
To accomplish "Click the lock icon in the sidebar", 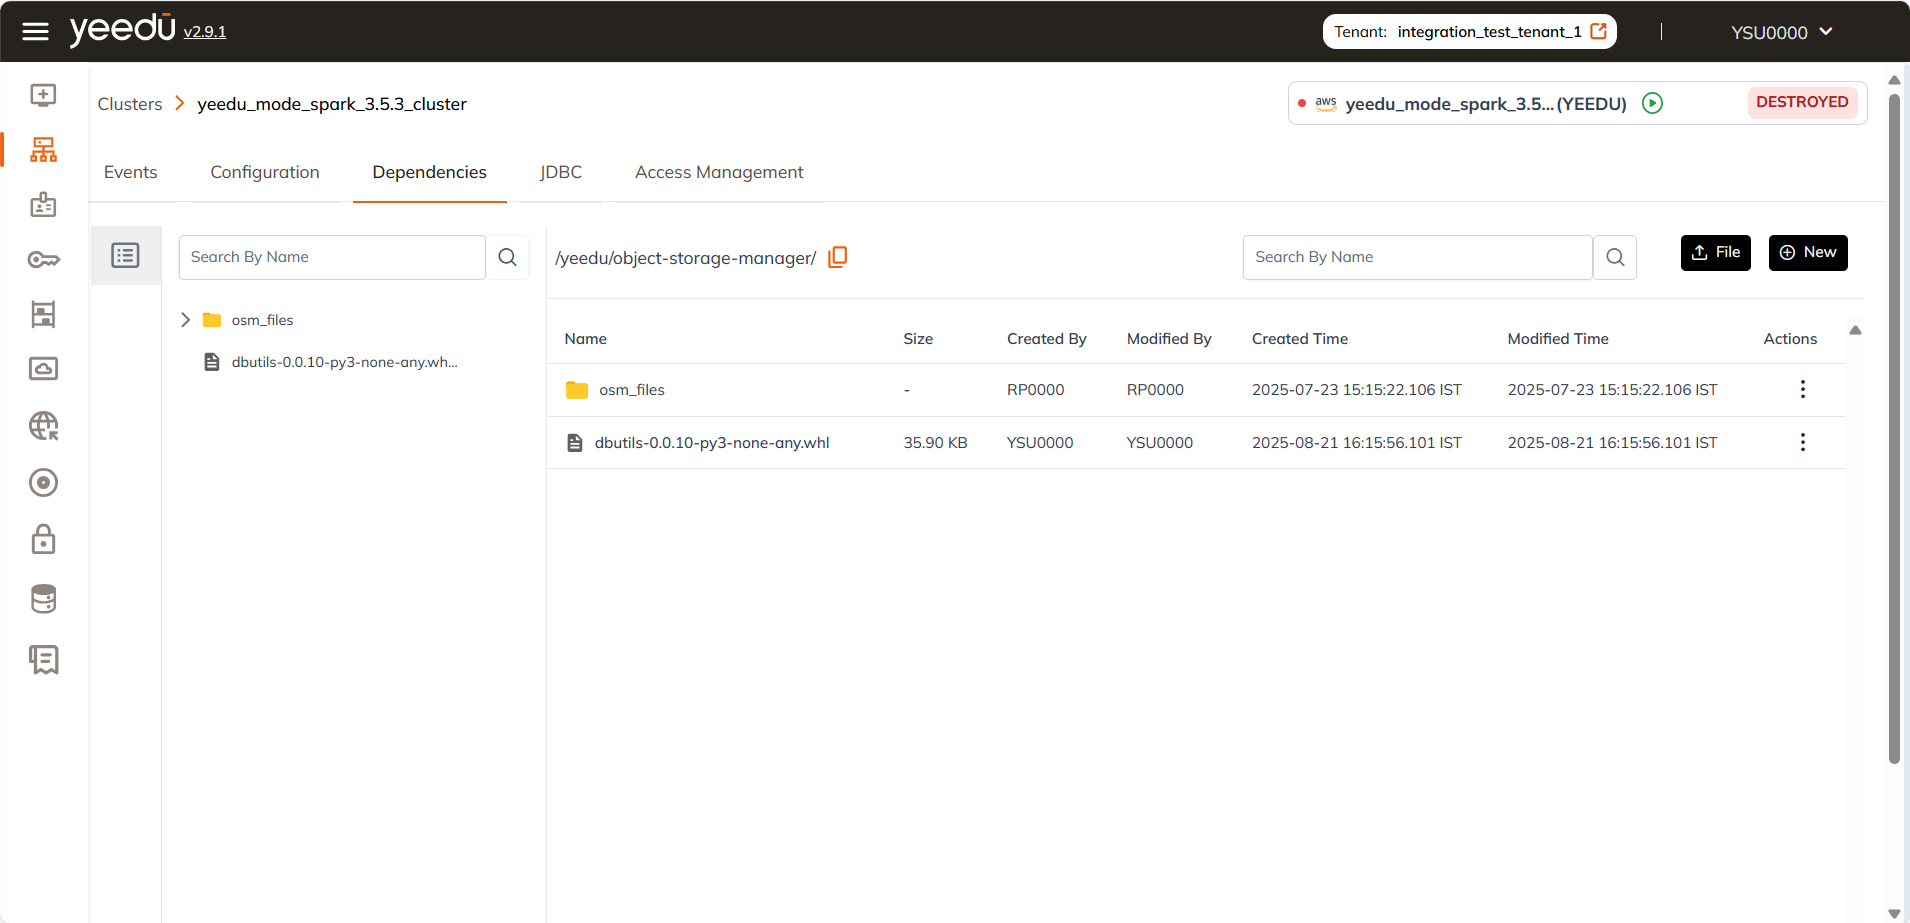I will click(x=43, y=540).
